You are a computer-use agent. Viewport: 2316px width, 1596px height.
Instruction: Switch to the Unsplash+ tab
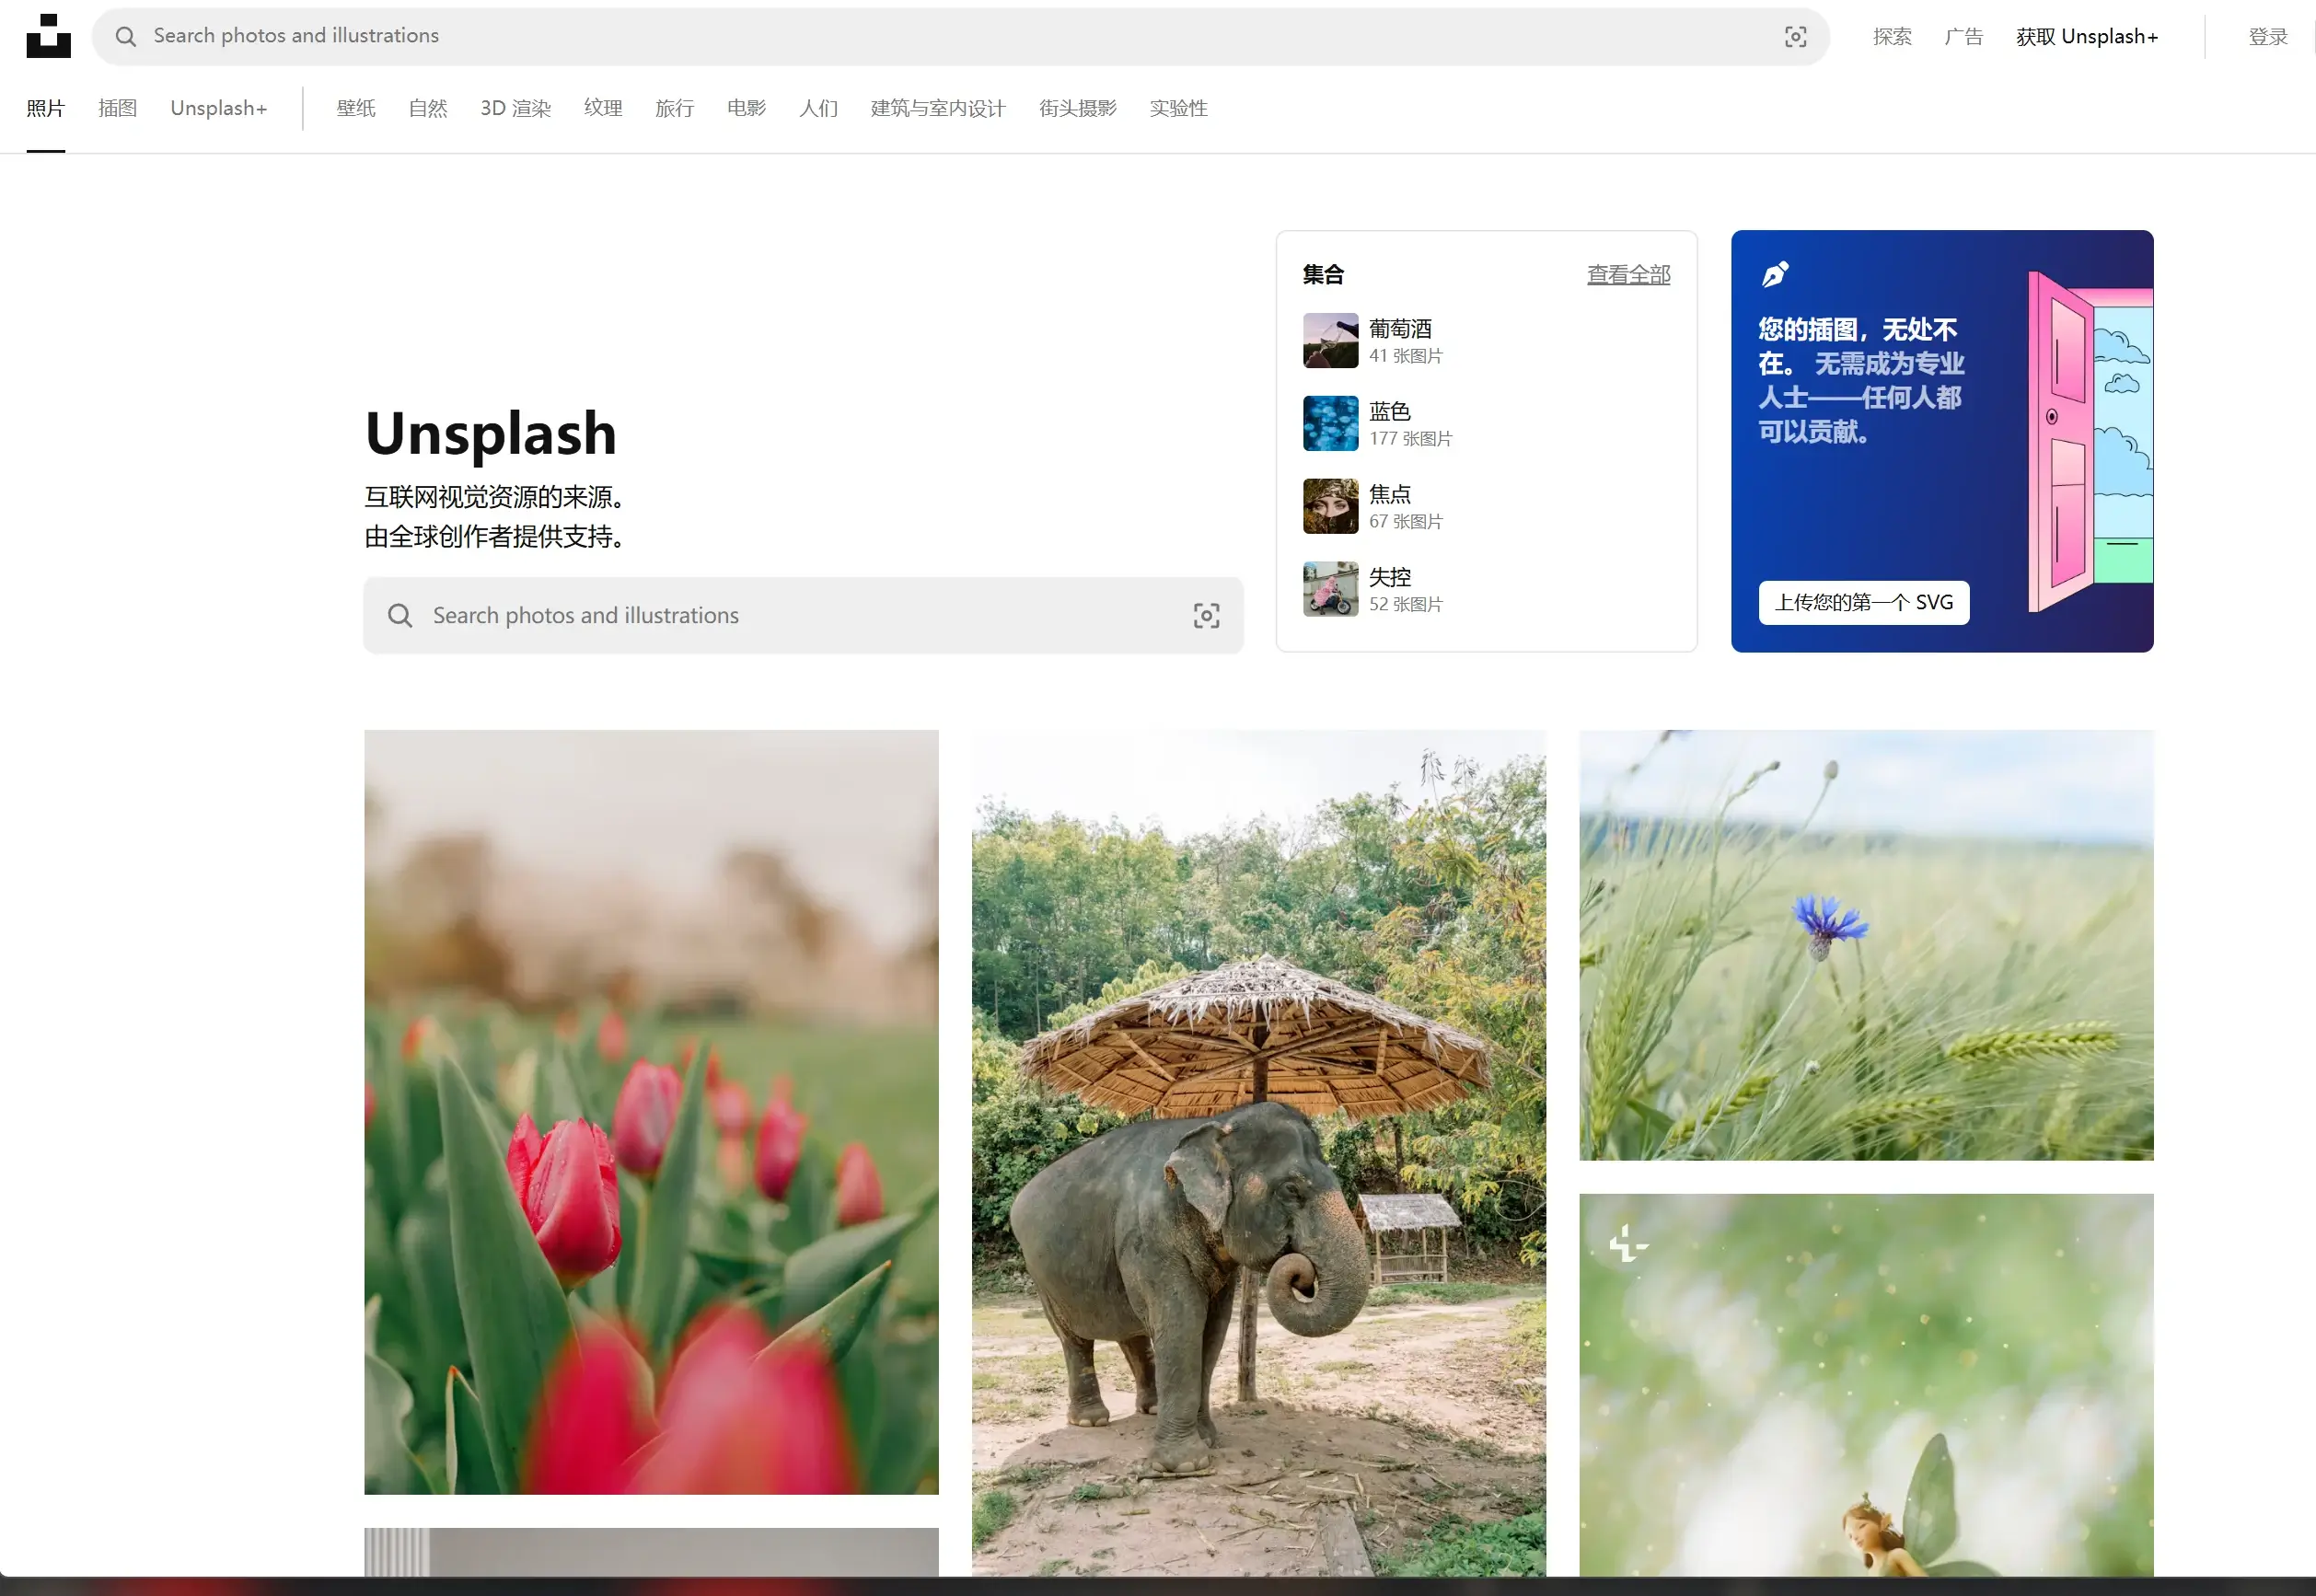218,108
